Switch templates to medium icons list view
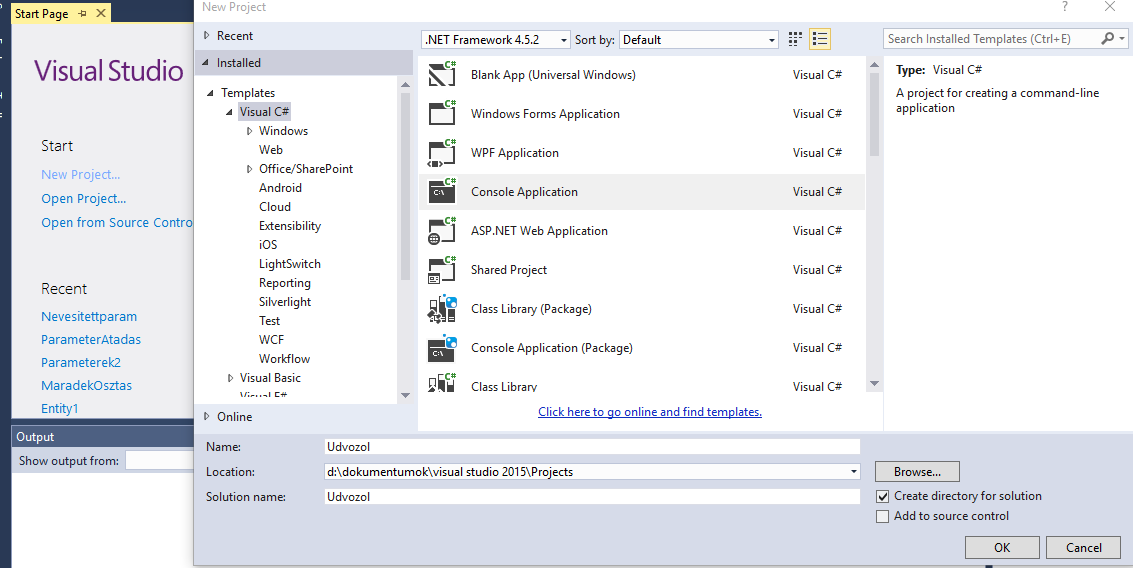 tap(819, 39)
